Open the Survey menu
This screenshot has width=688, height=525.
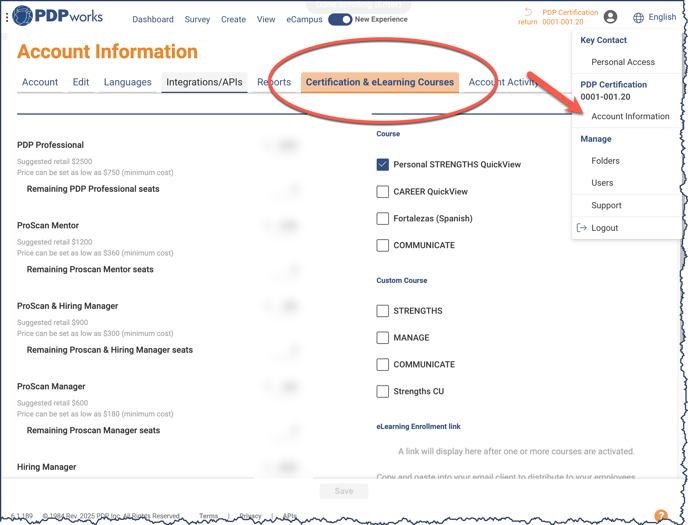[197, 19]
